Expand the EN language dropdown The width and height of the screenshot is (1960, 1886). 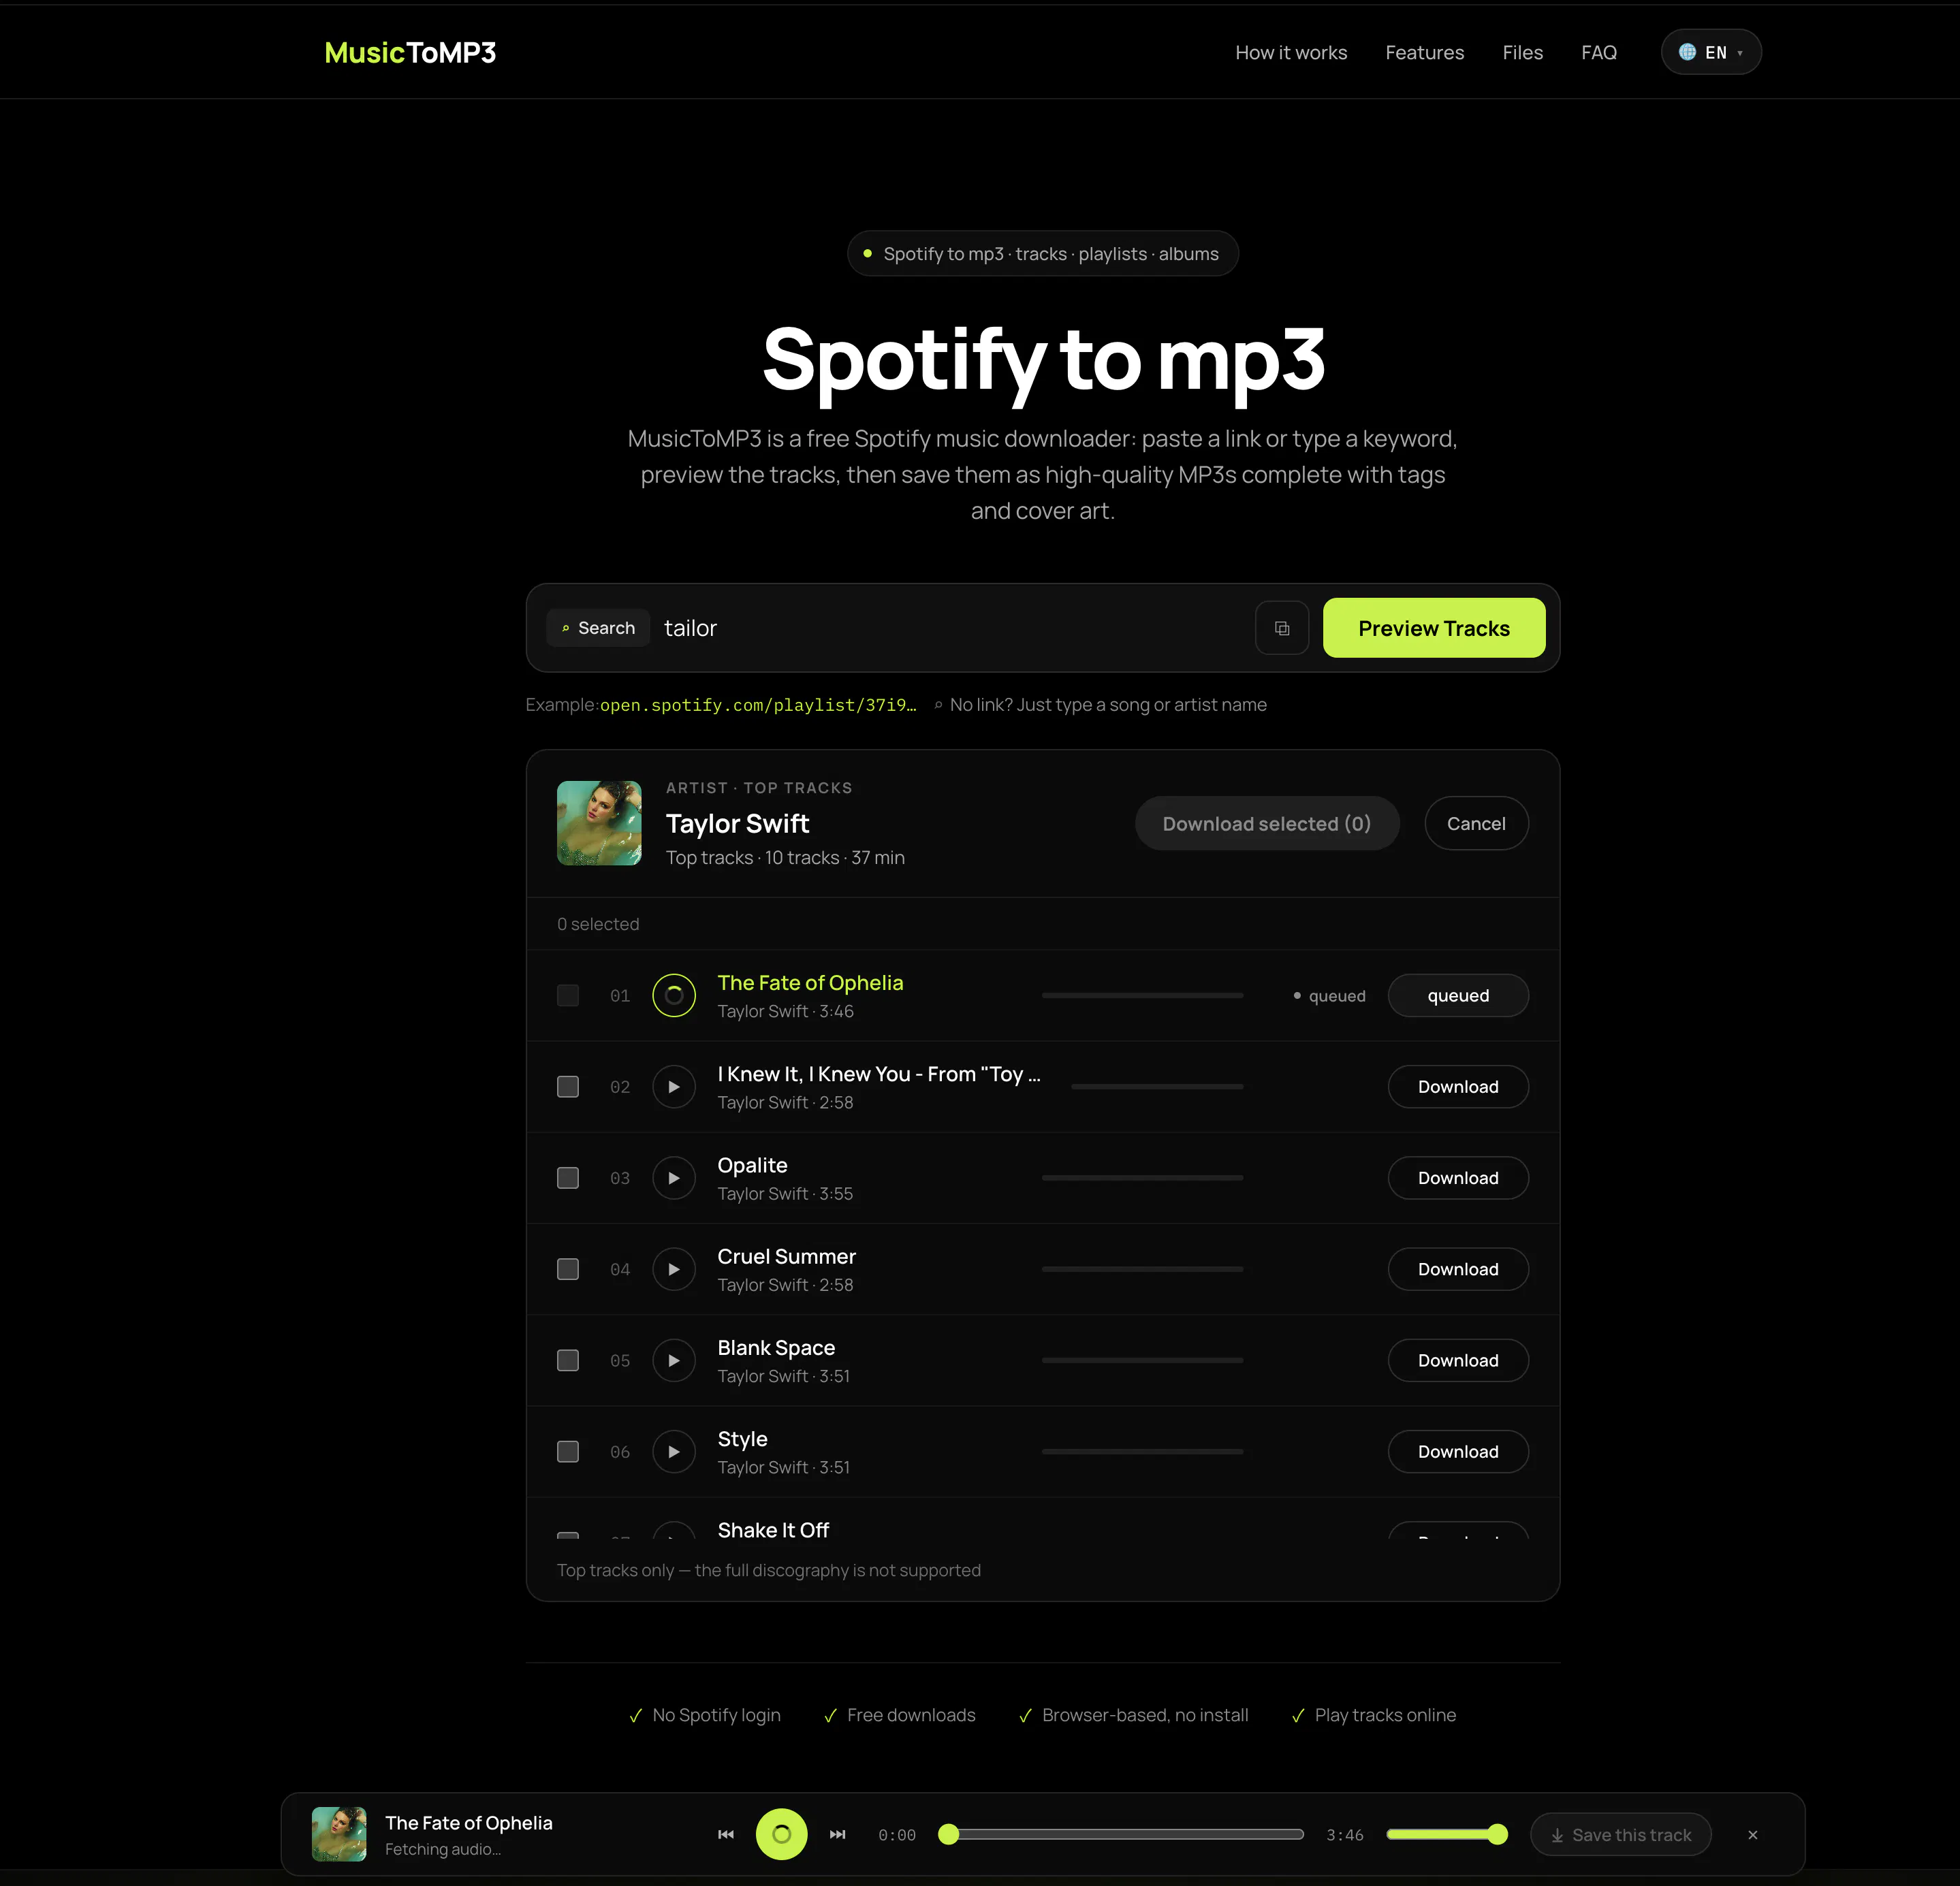pyautogui.click(x=1711, y=52)
